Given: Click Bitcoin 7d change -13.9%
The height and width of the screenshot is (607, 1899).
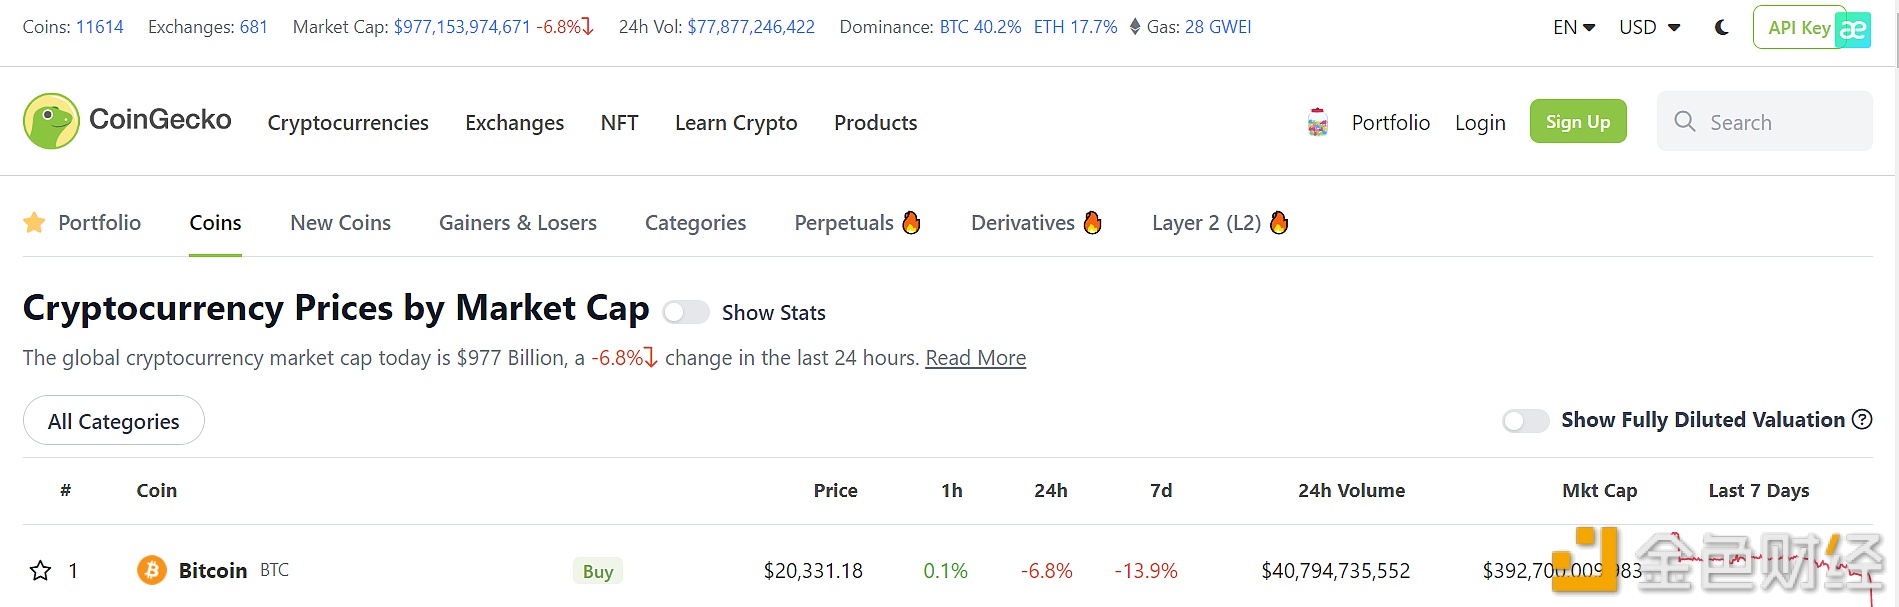Looking at the screenshot, I should click(1146, 571).
